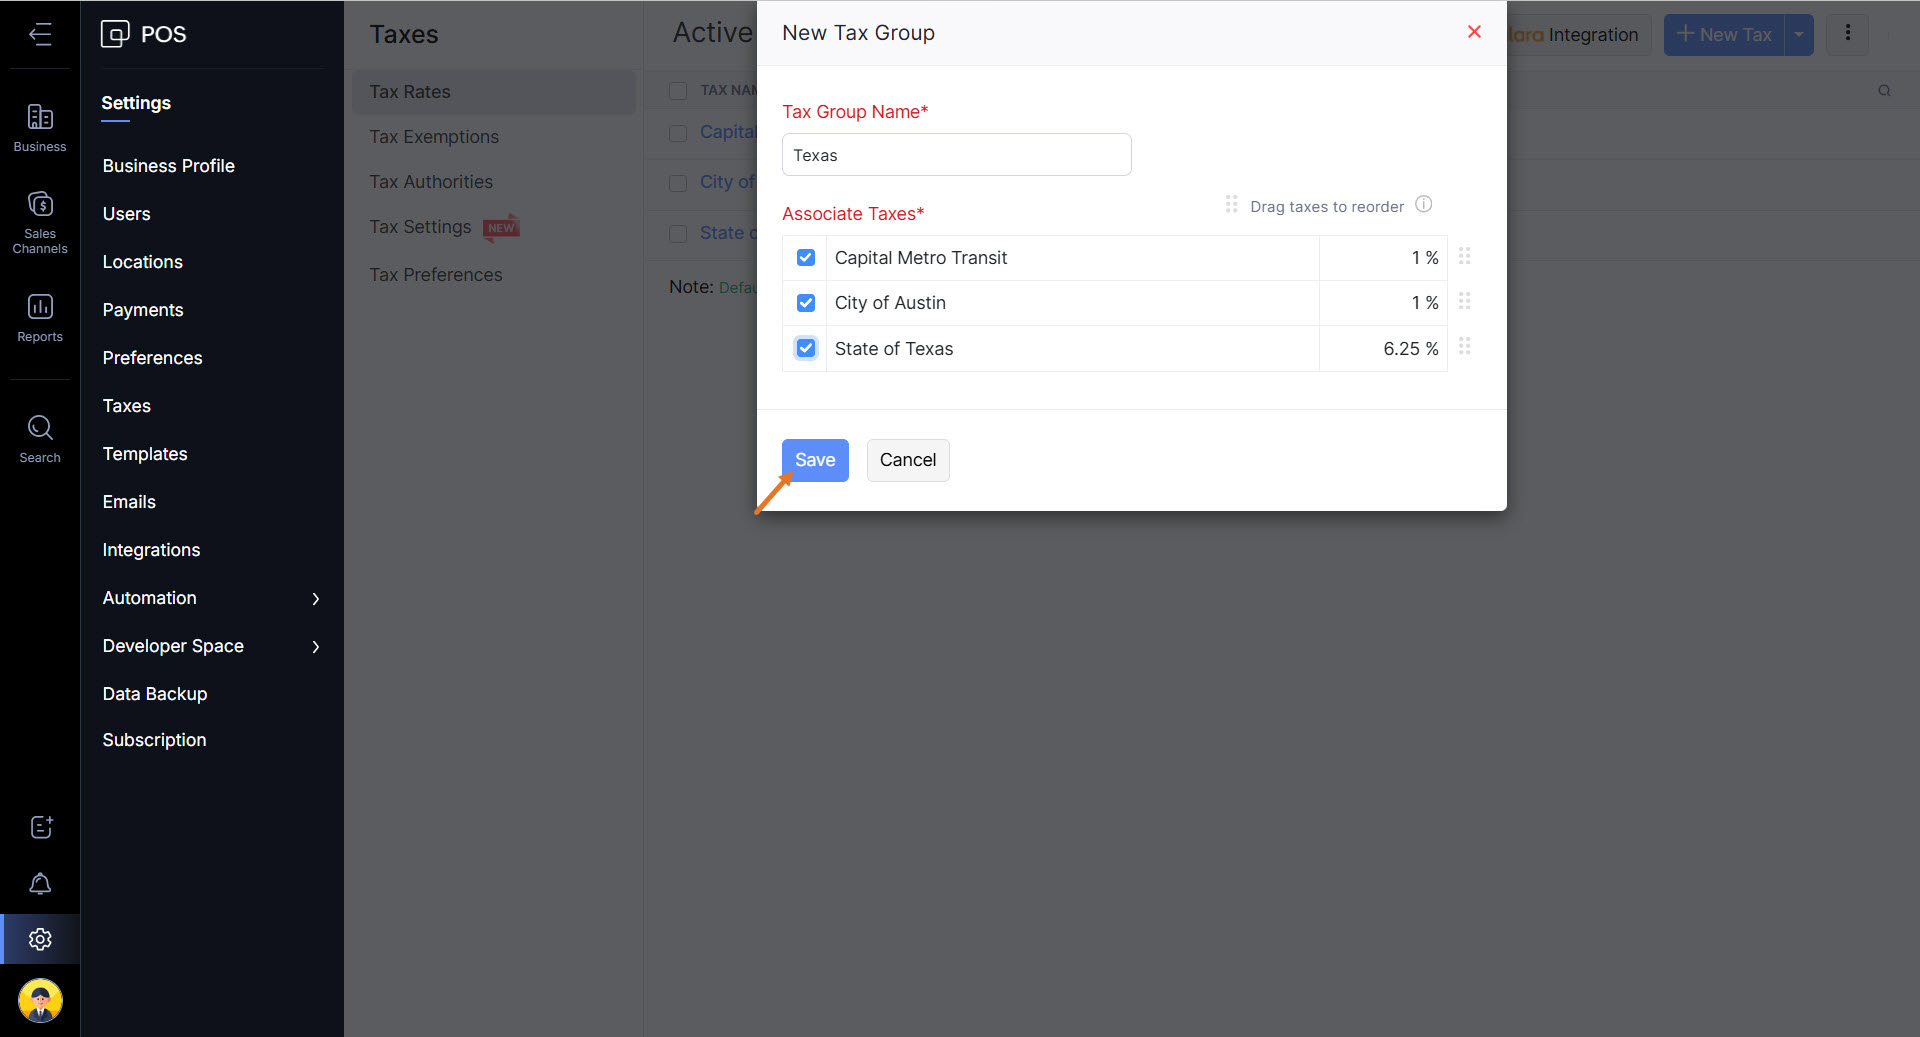Collapse the sidebar with the back-arrow menu icon

tap(40, 35)
